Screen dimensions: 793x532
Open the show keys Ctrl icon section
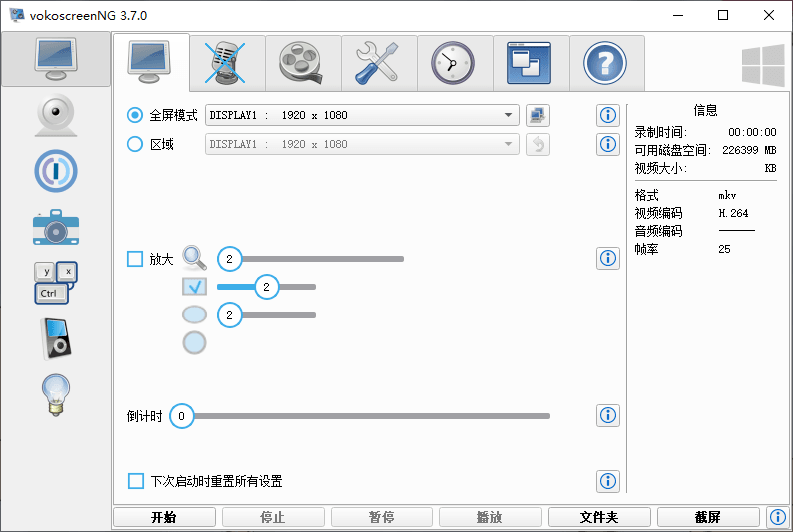(x=56, y=283)
